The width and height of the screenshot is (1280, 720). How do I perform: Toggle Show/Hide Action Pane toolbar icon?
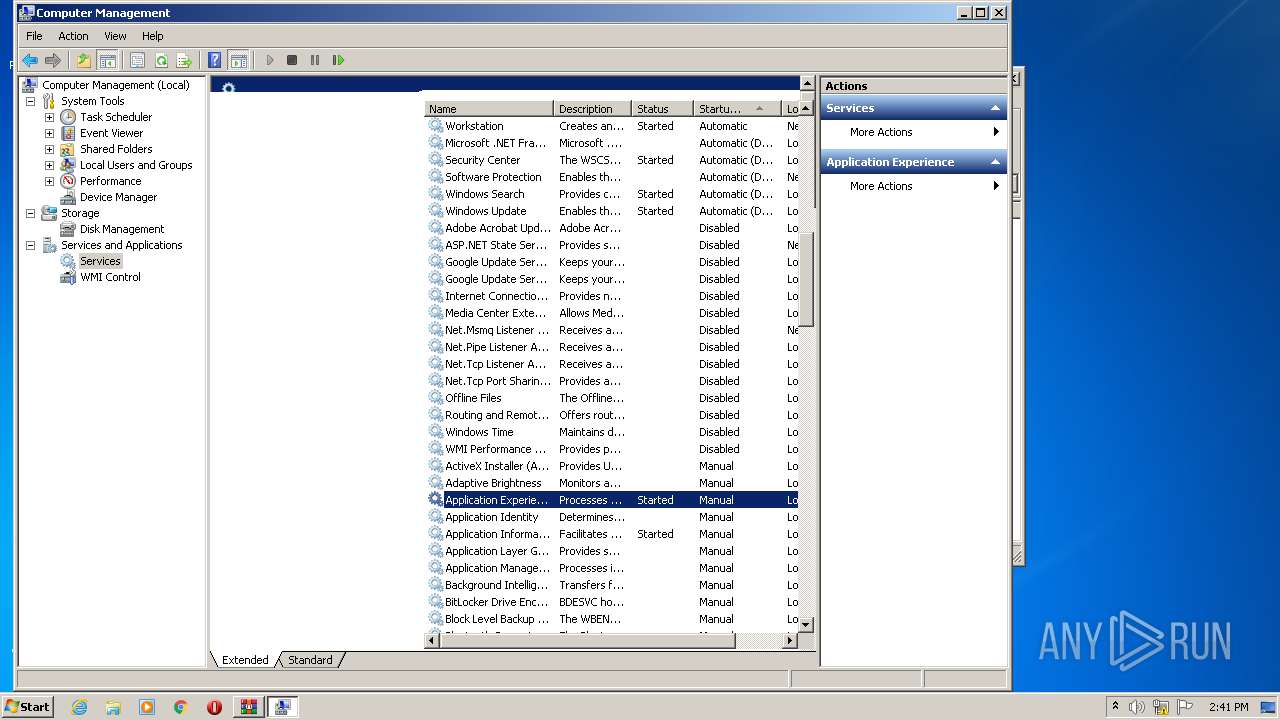click(238, 60)
